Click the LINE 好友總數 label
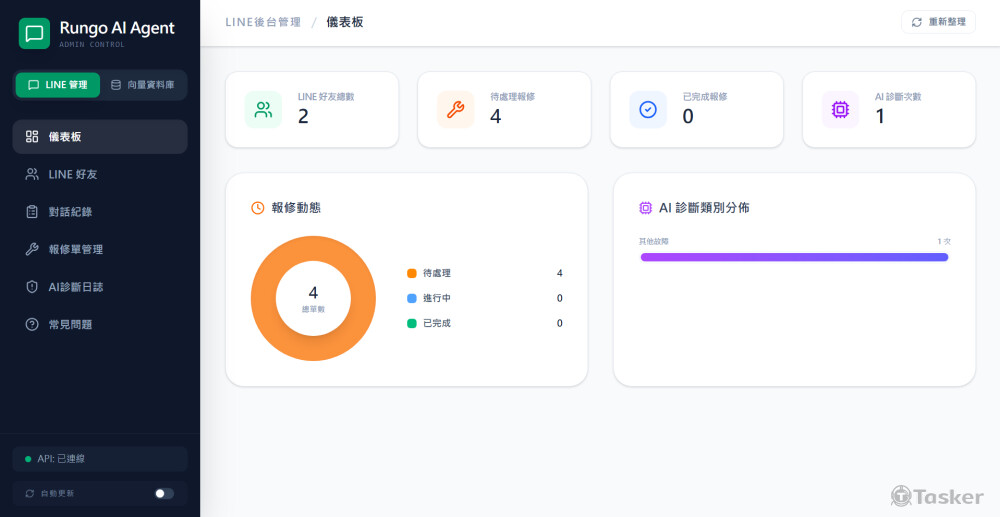 (326, 97)
